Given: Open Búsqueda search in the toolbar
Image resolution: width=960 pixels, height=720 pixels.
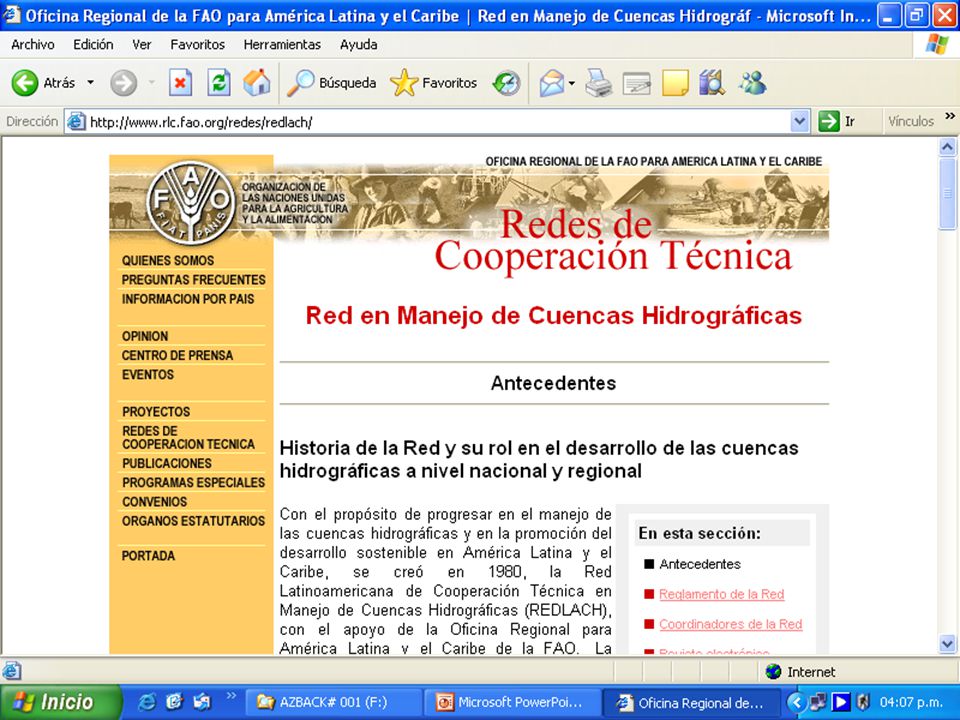Looking at the screenshot, I should pyautogui.click(x=331, y=83).
